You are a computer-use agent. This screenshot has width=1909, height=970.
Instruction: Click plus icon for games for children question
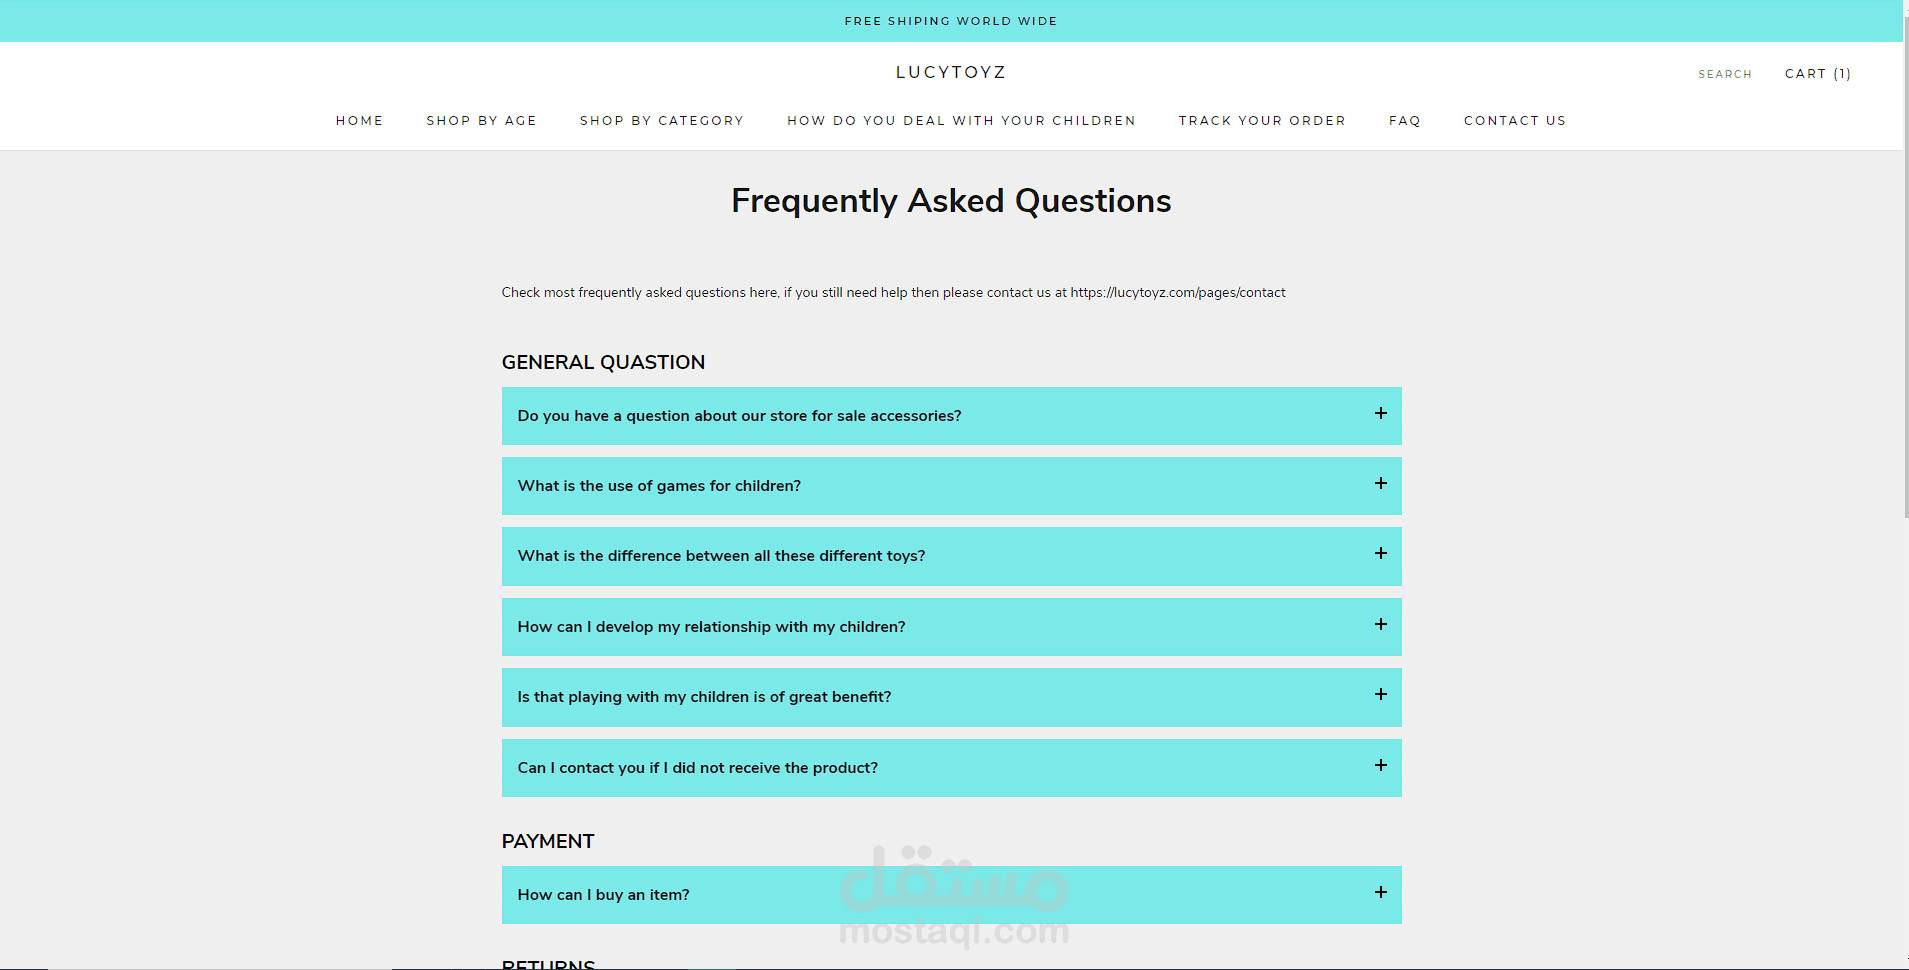coord(1380,484)
